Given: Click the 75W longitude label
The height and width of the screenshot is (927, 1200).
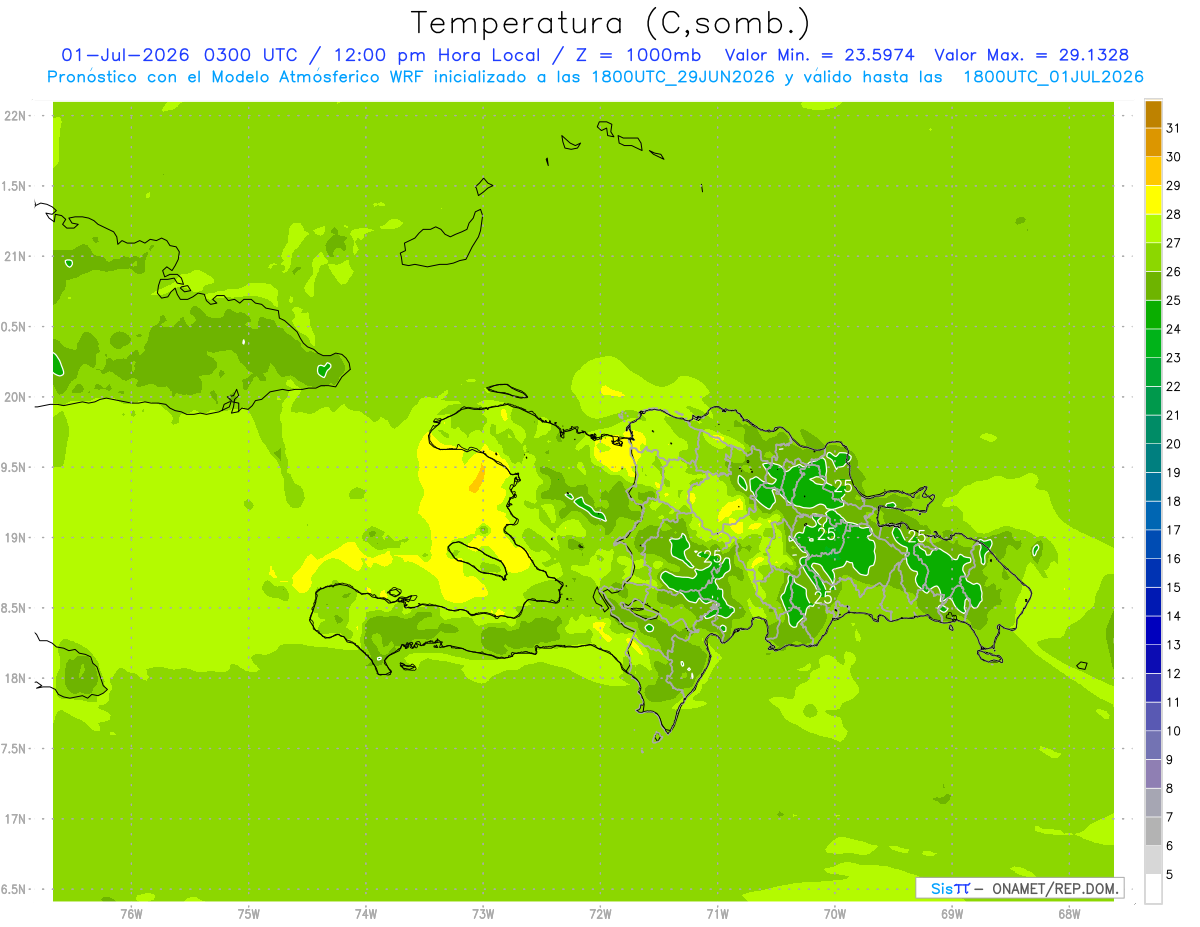Looking at the screenshot, I should point(248,913).
